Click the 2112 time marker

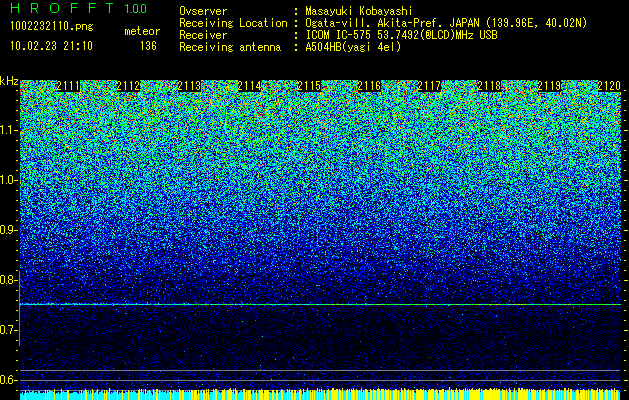128,86
